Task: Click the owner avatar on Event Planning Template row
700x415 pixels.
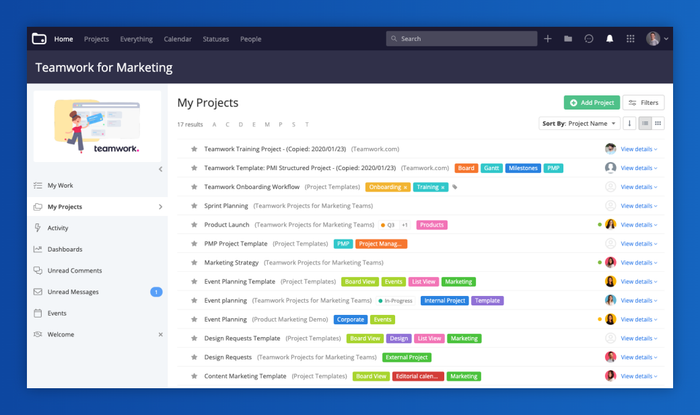Action: 610,281
